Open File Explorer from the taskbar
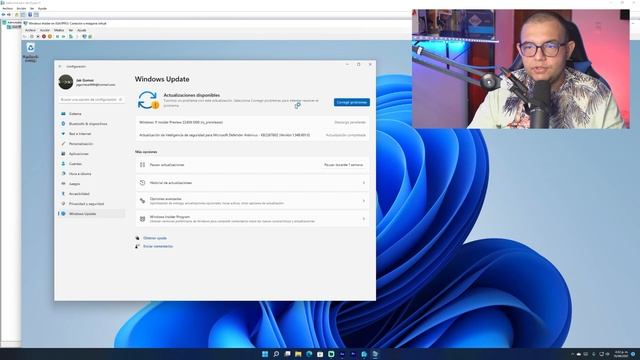640x360 pixels. [x=298, y=354]
